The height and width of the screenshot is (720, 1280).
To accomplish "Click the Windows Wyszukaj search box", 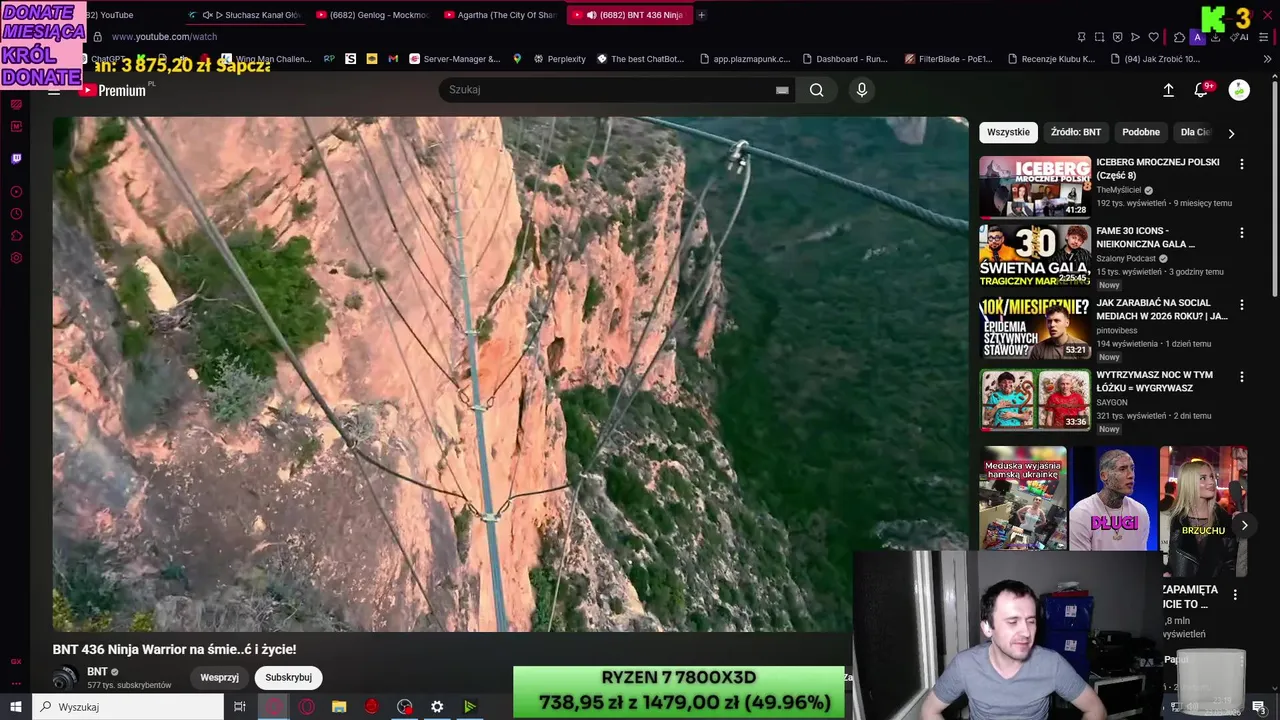I will click(128, 707).
